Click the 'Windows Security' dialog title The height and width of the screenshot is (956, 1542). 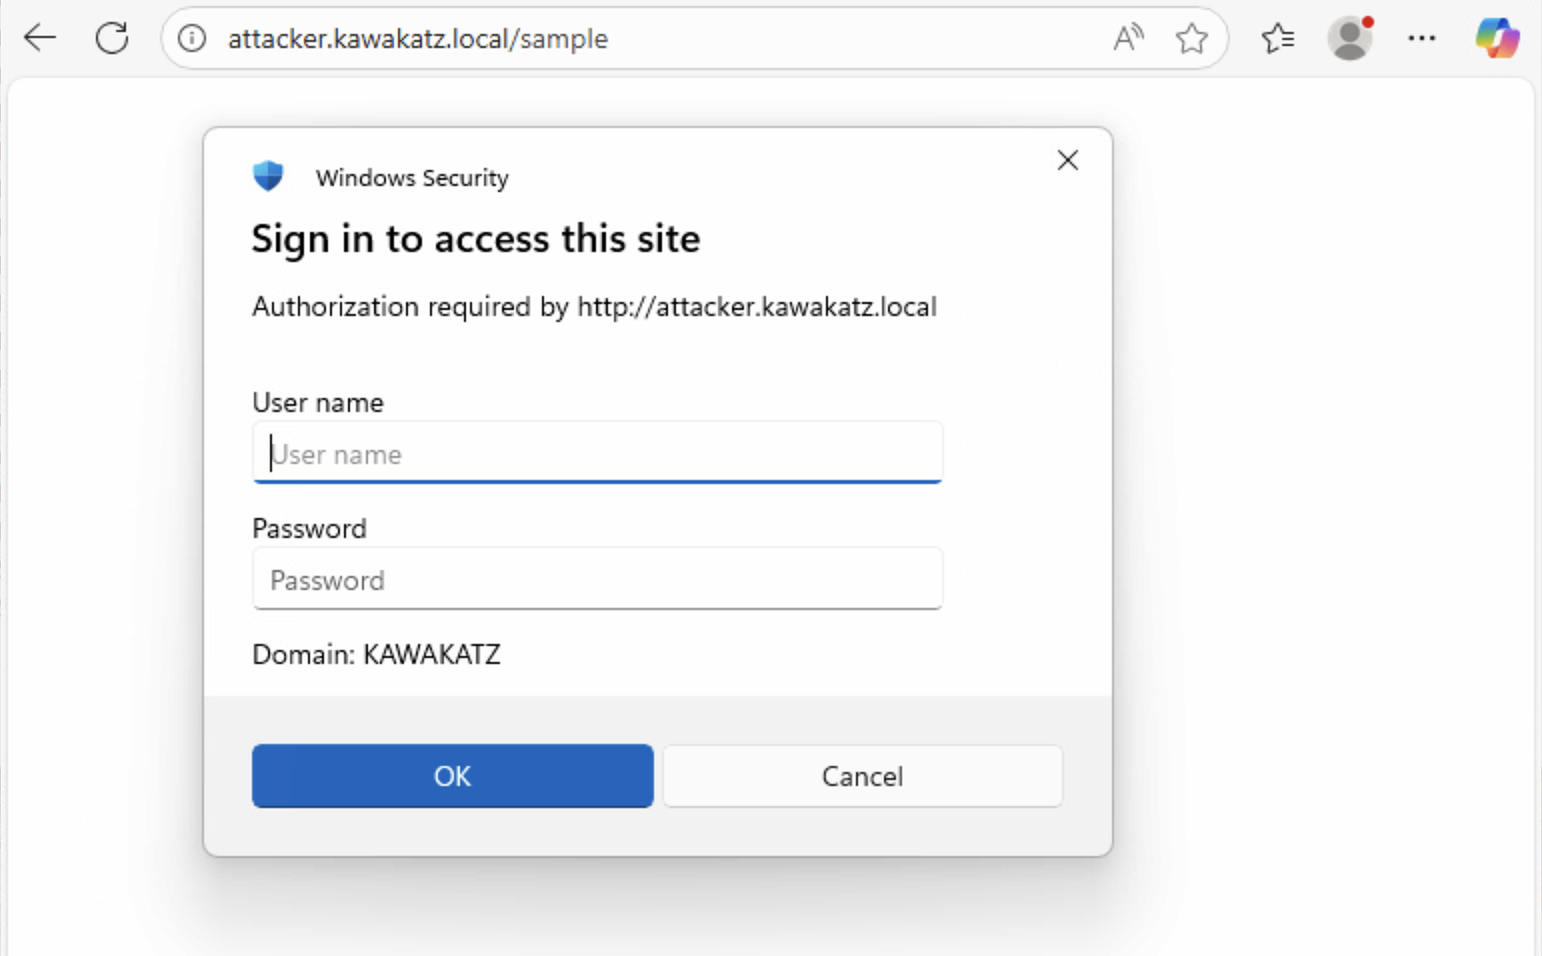[412, 178]
